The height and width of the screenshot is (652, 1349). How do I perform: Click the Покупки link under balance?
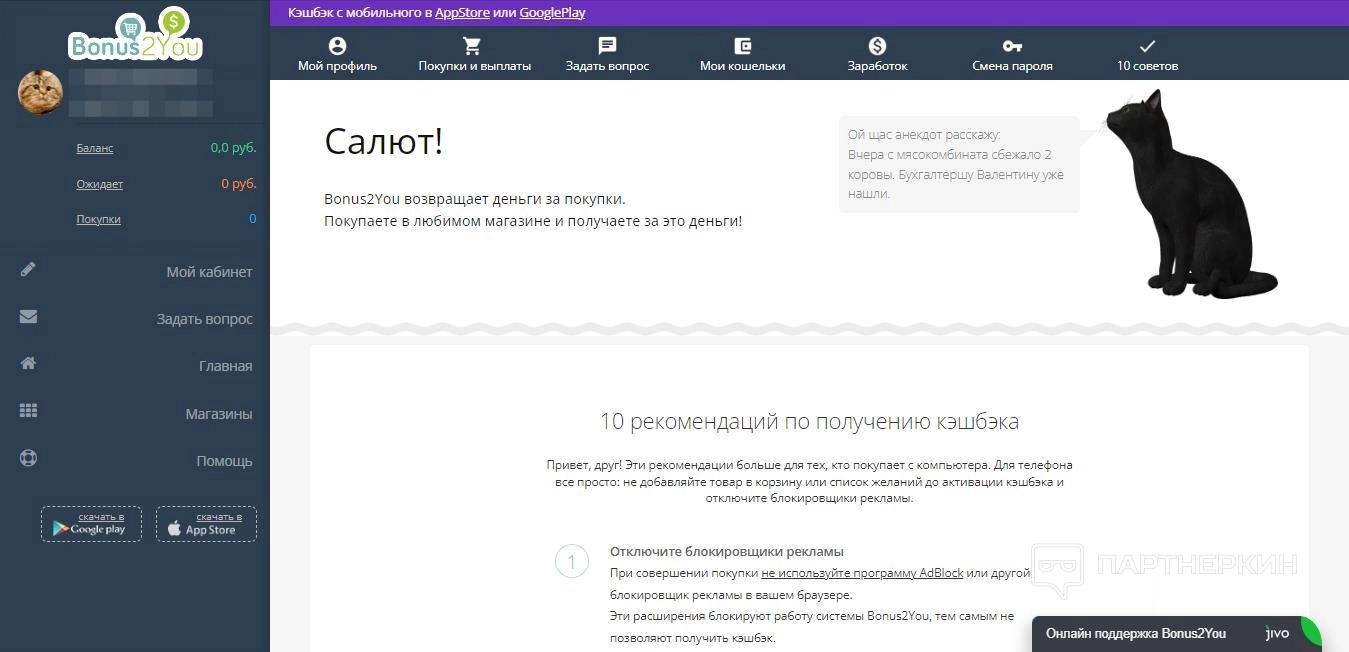tap(98, 219)
